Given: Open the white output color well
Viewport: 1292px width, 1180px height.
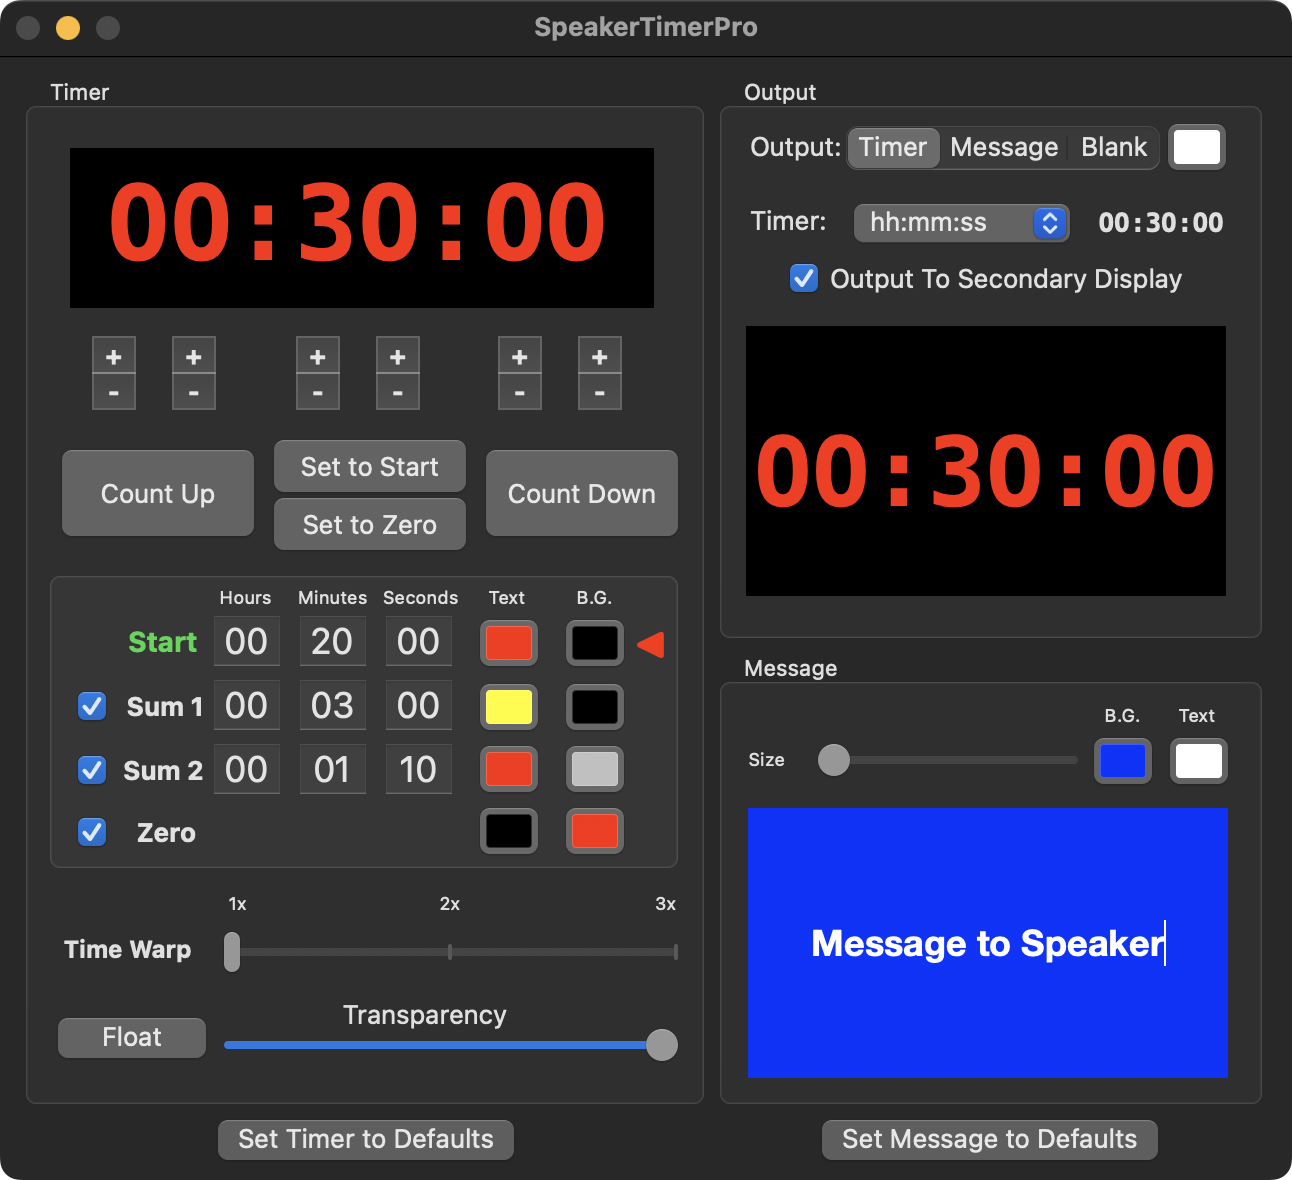Looking at the screenshot, I should tap(1197, 147).
